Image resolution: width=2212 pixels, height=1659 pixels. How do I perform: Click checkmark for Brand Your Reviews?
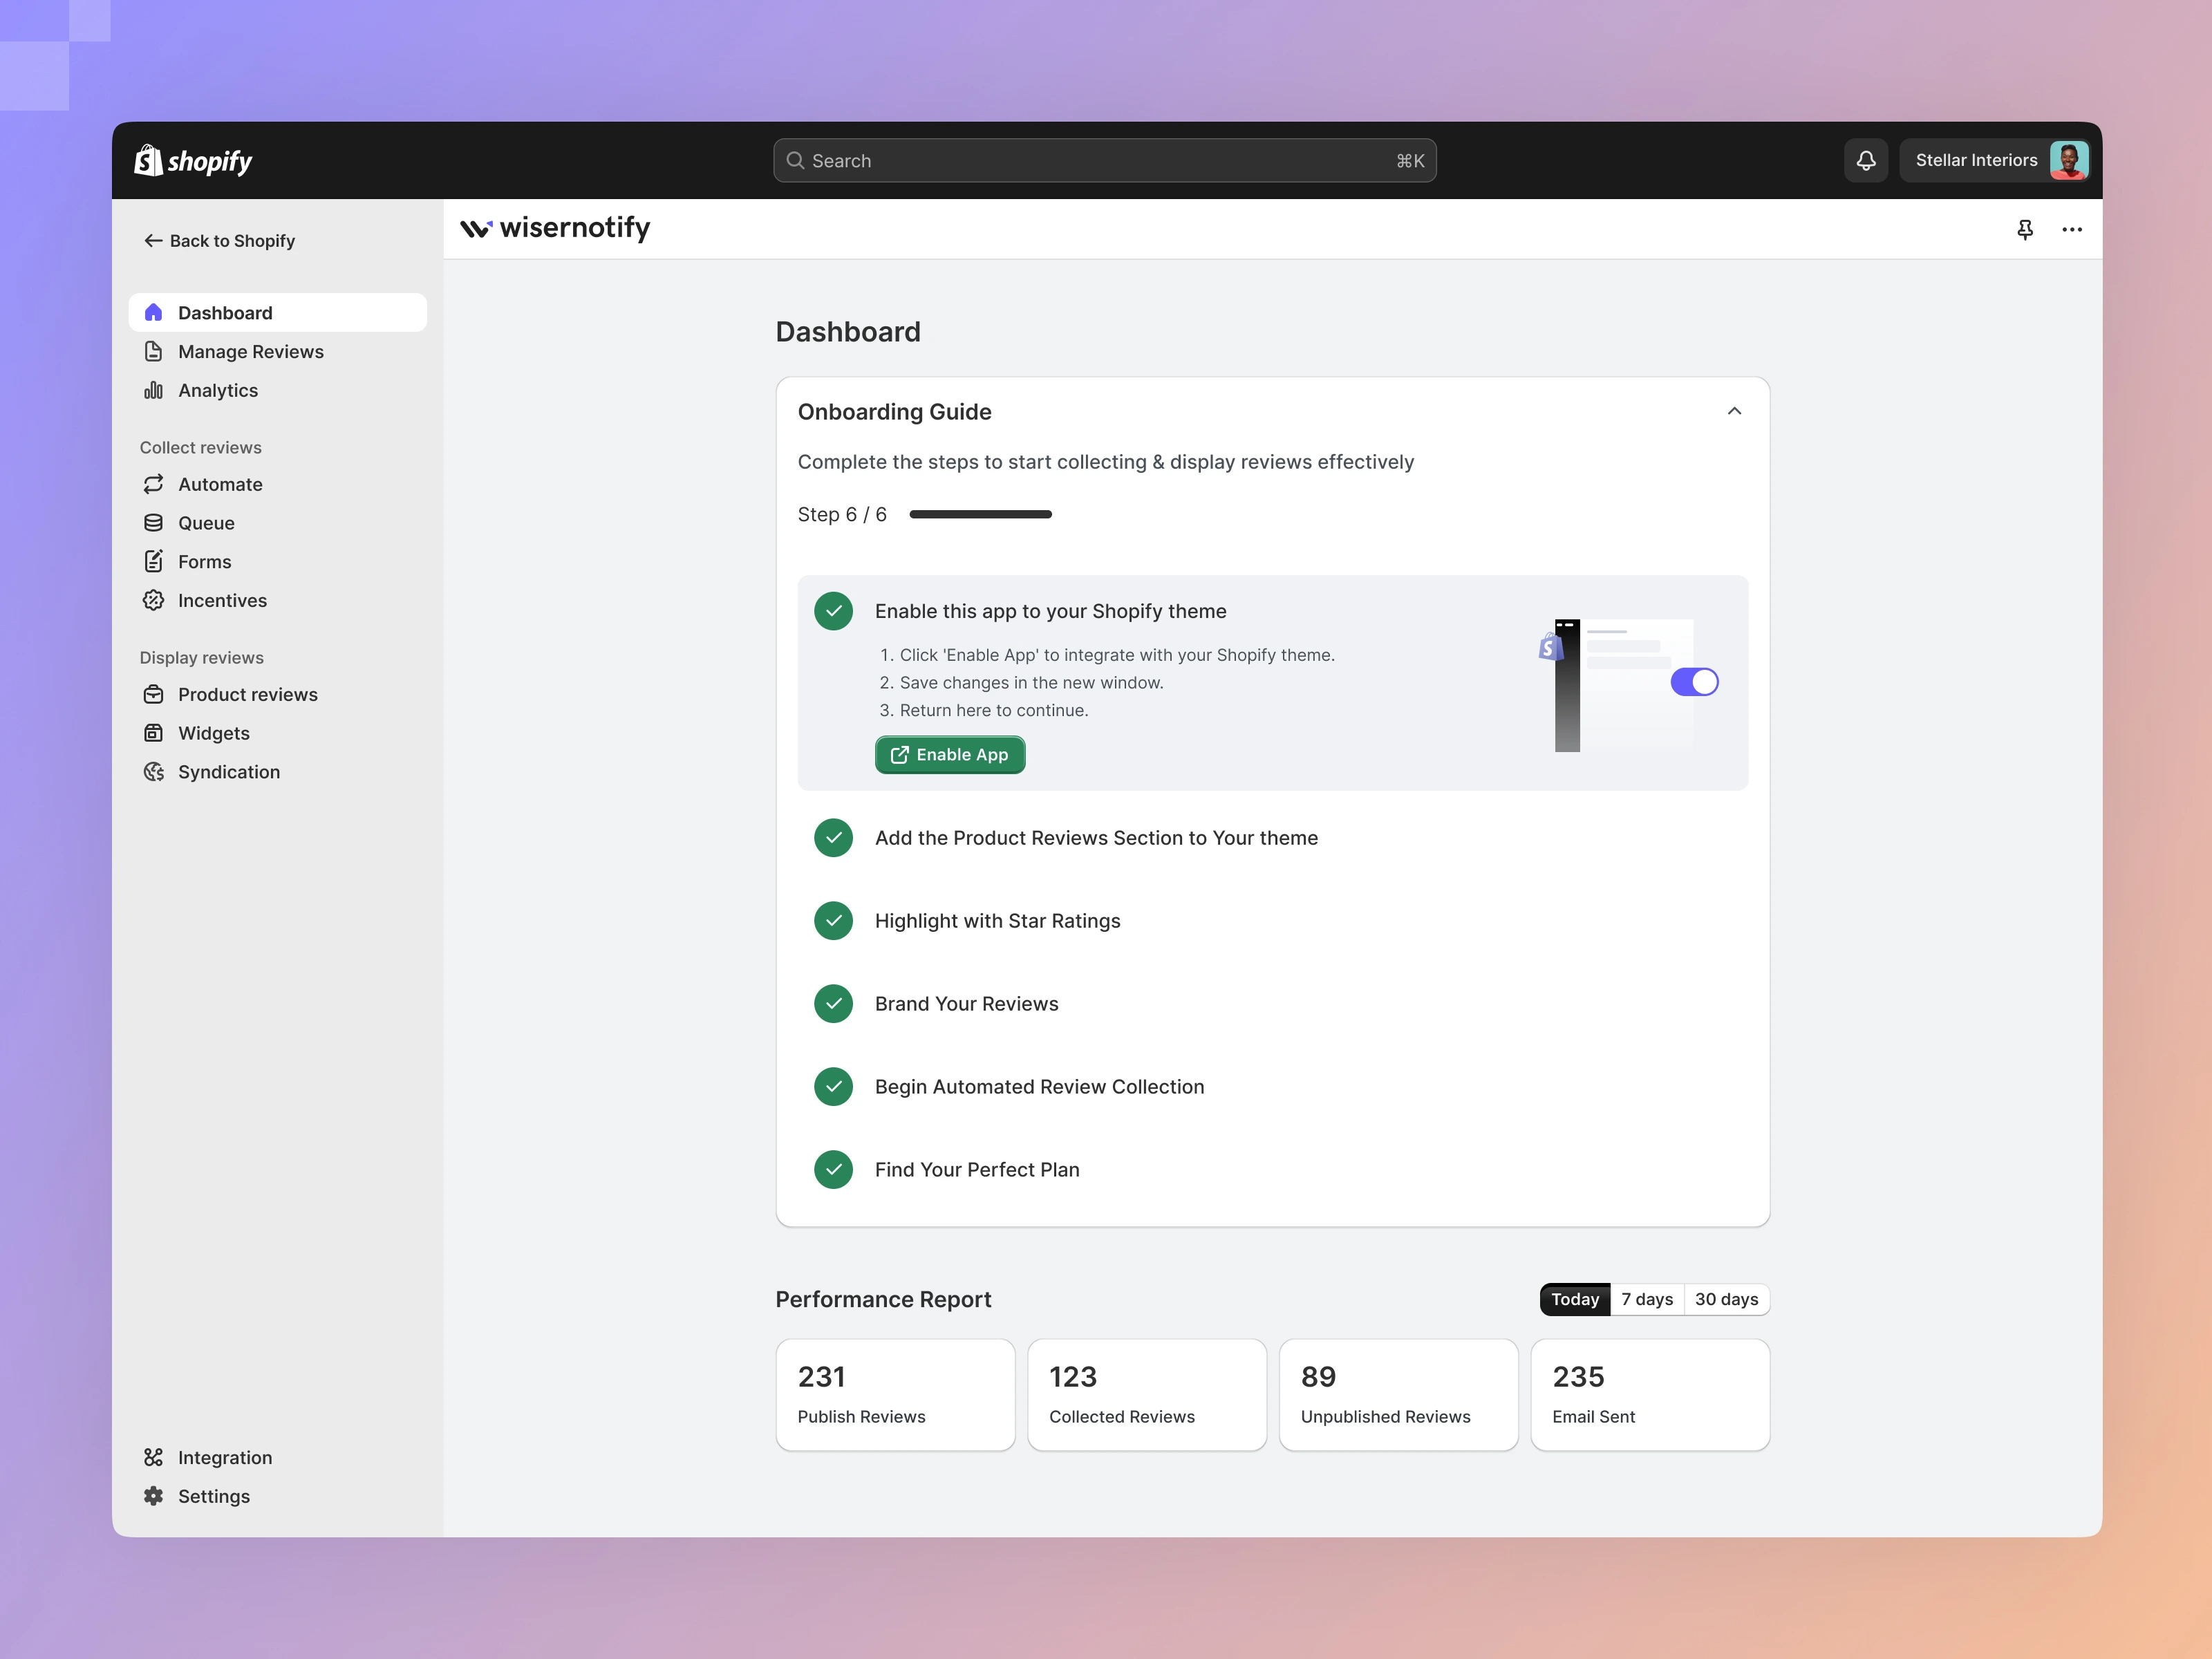(x=833, y=1004)
